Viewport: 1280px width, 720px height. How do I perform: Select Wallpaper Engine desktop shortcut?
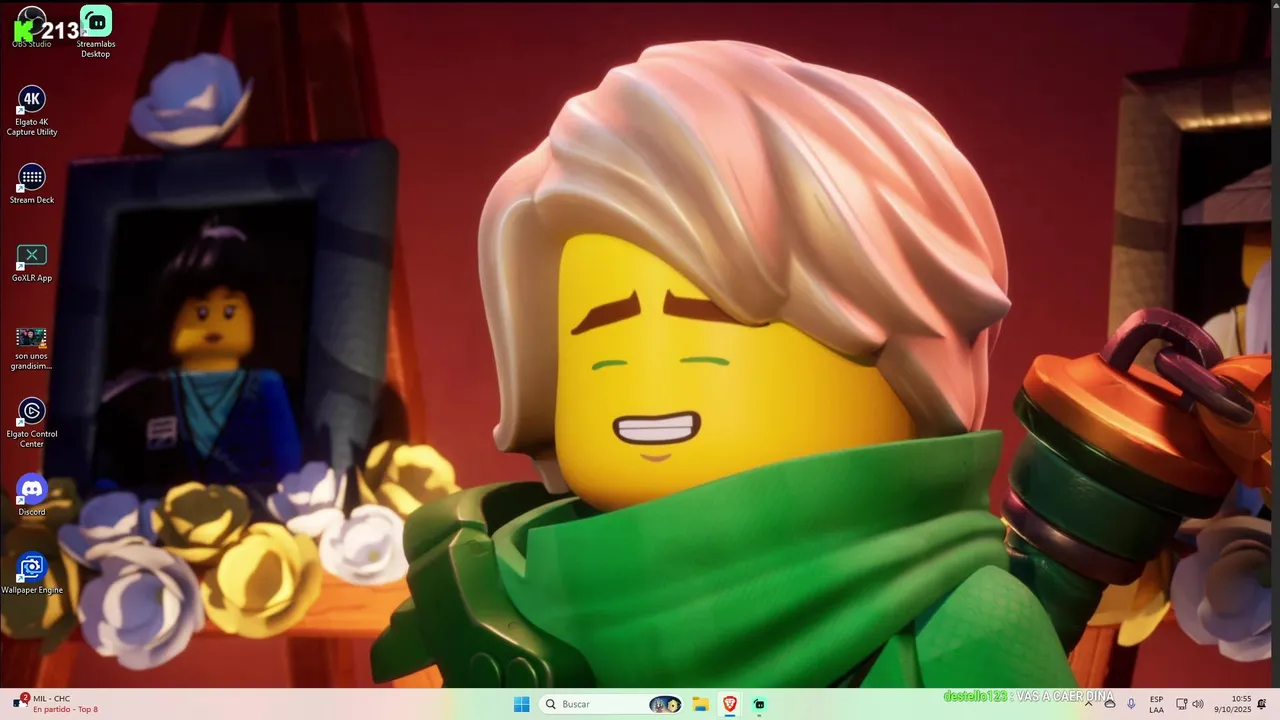[32, 575]
